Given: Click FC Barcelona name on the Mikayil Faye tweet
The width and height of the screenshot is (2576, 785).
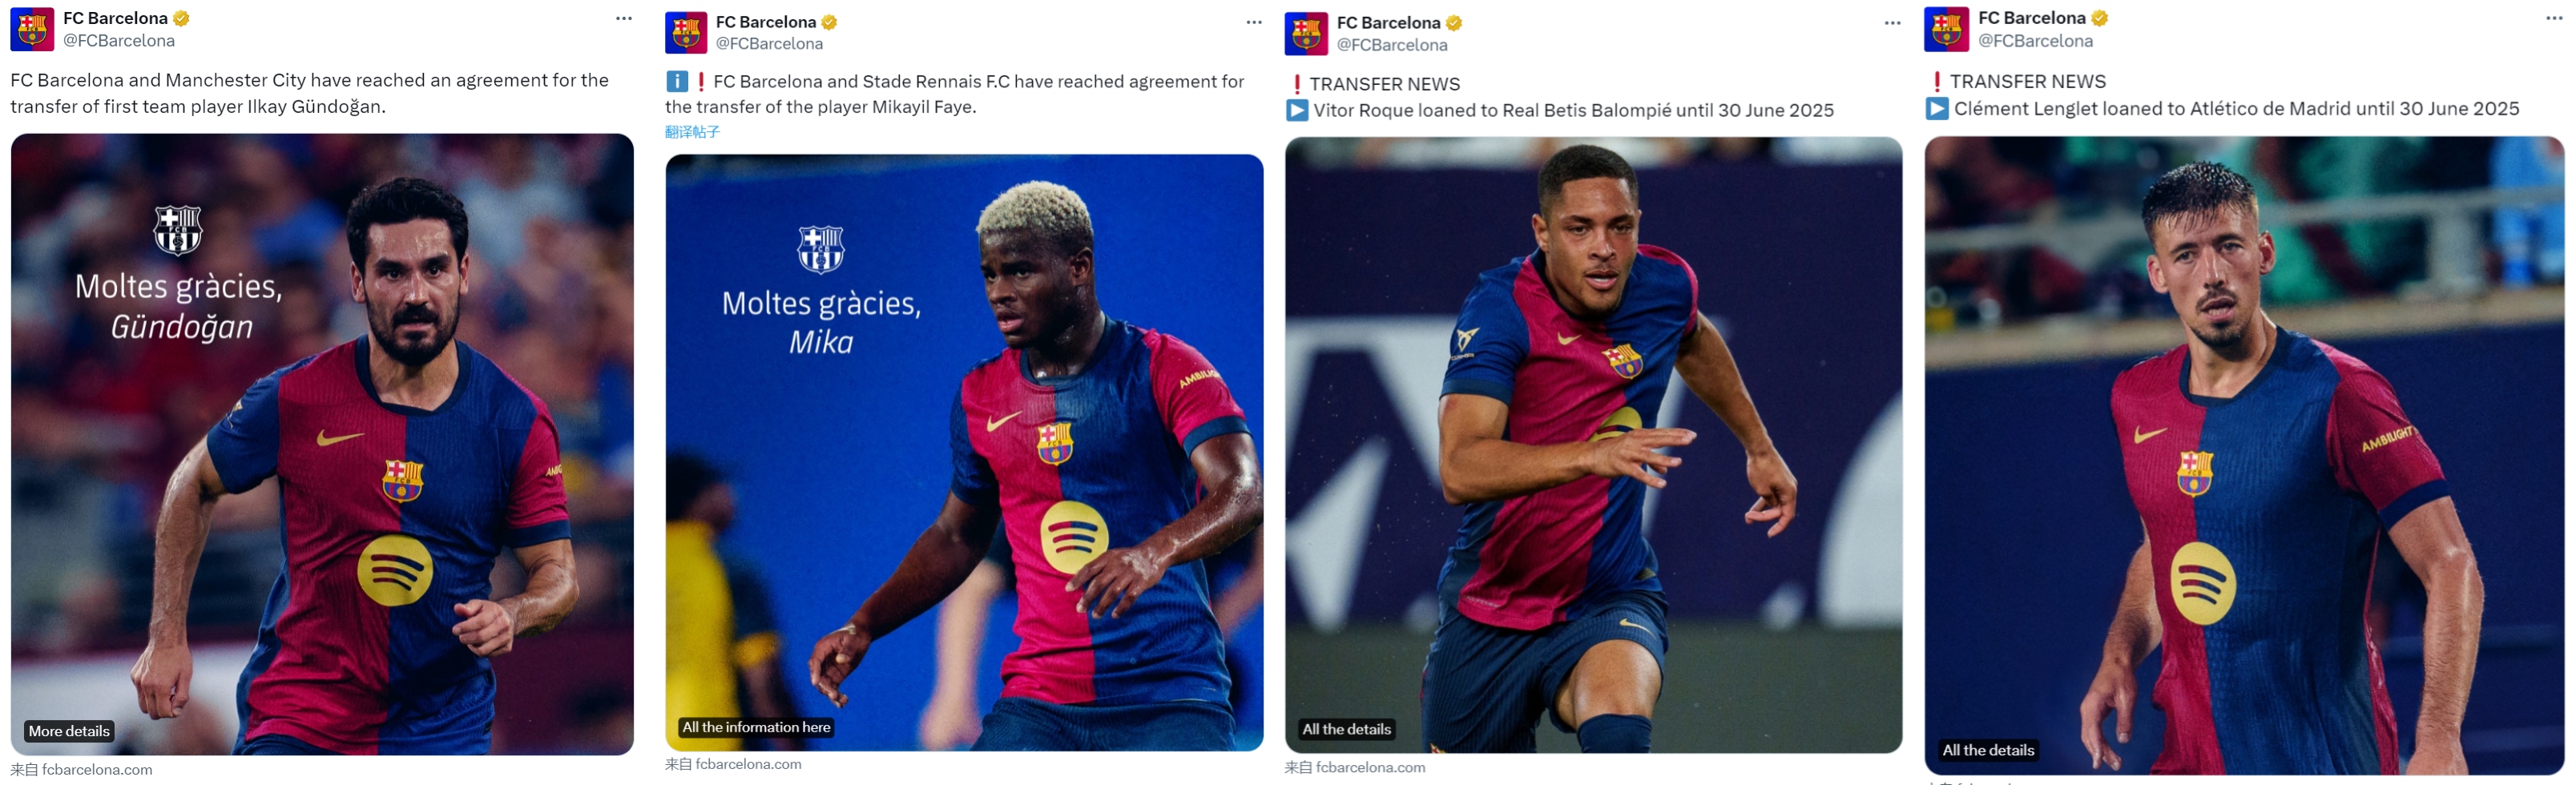Looking at the screenshot, I should pos(765,22).
